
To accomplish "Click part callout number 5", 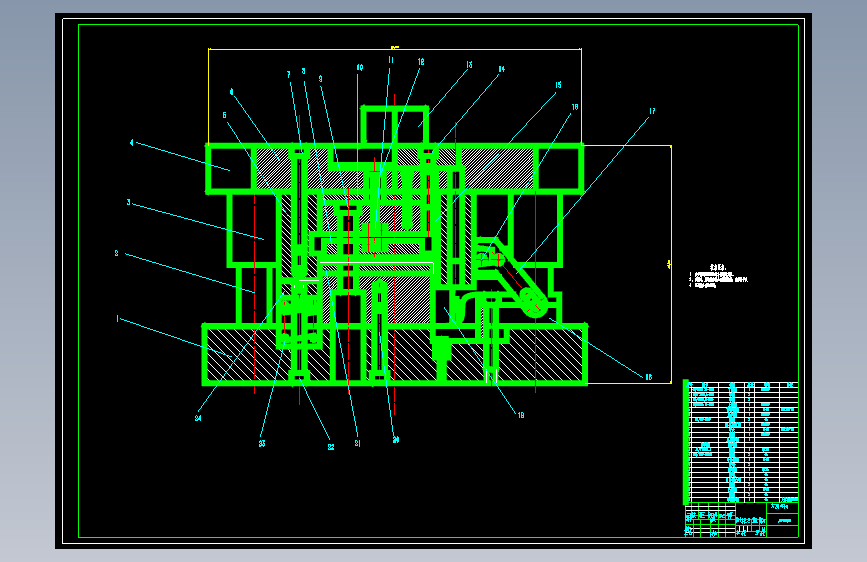I will tap(224, 115).
